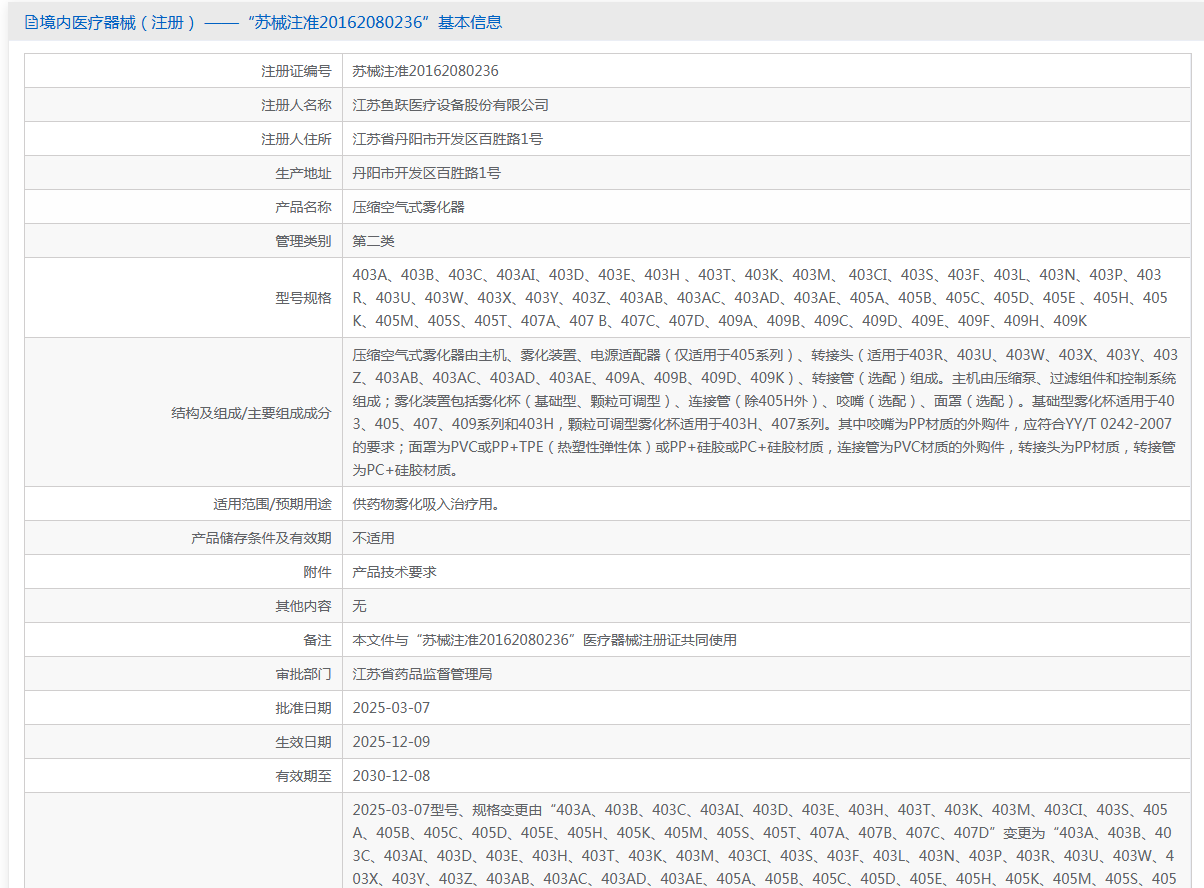Select storage condition value 不适用

click(x=374, y=538)
